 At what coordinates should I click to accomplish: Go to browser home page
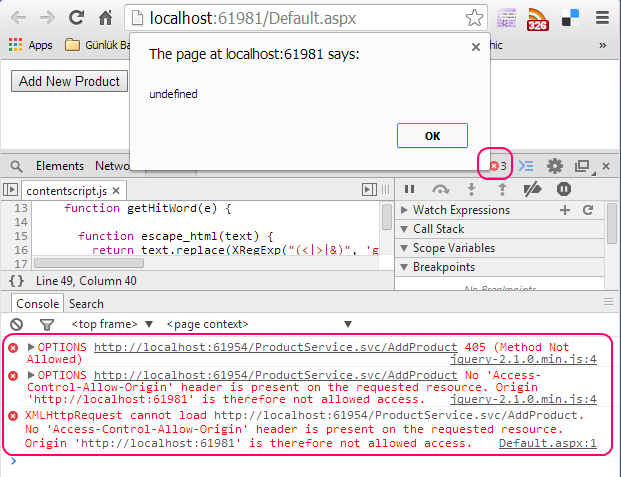105,17
